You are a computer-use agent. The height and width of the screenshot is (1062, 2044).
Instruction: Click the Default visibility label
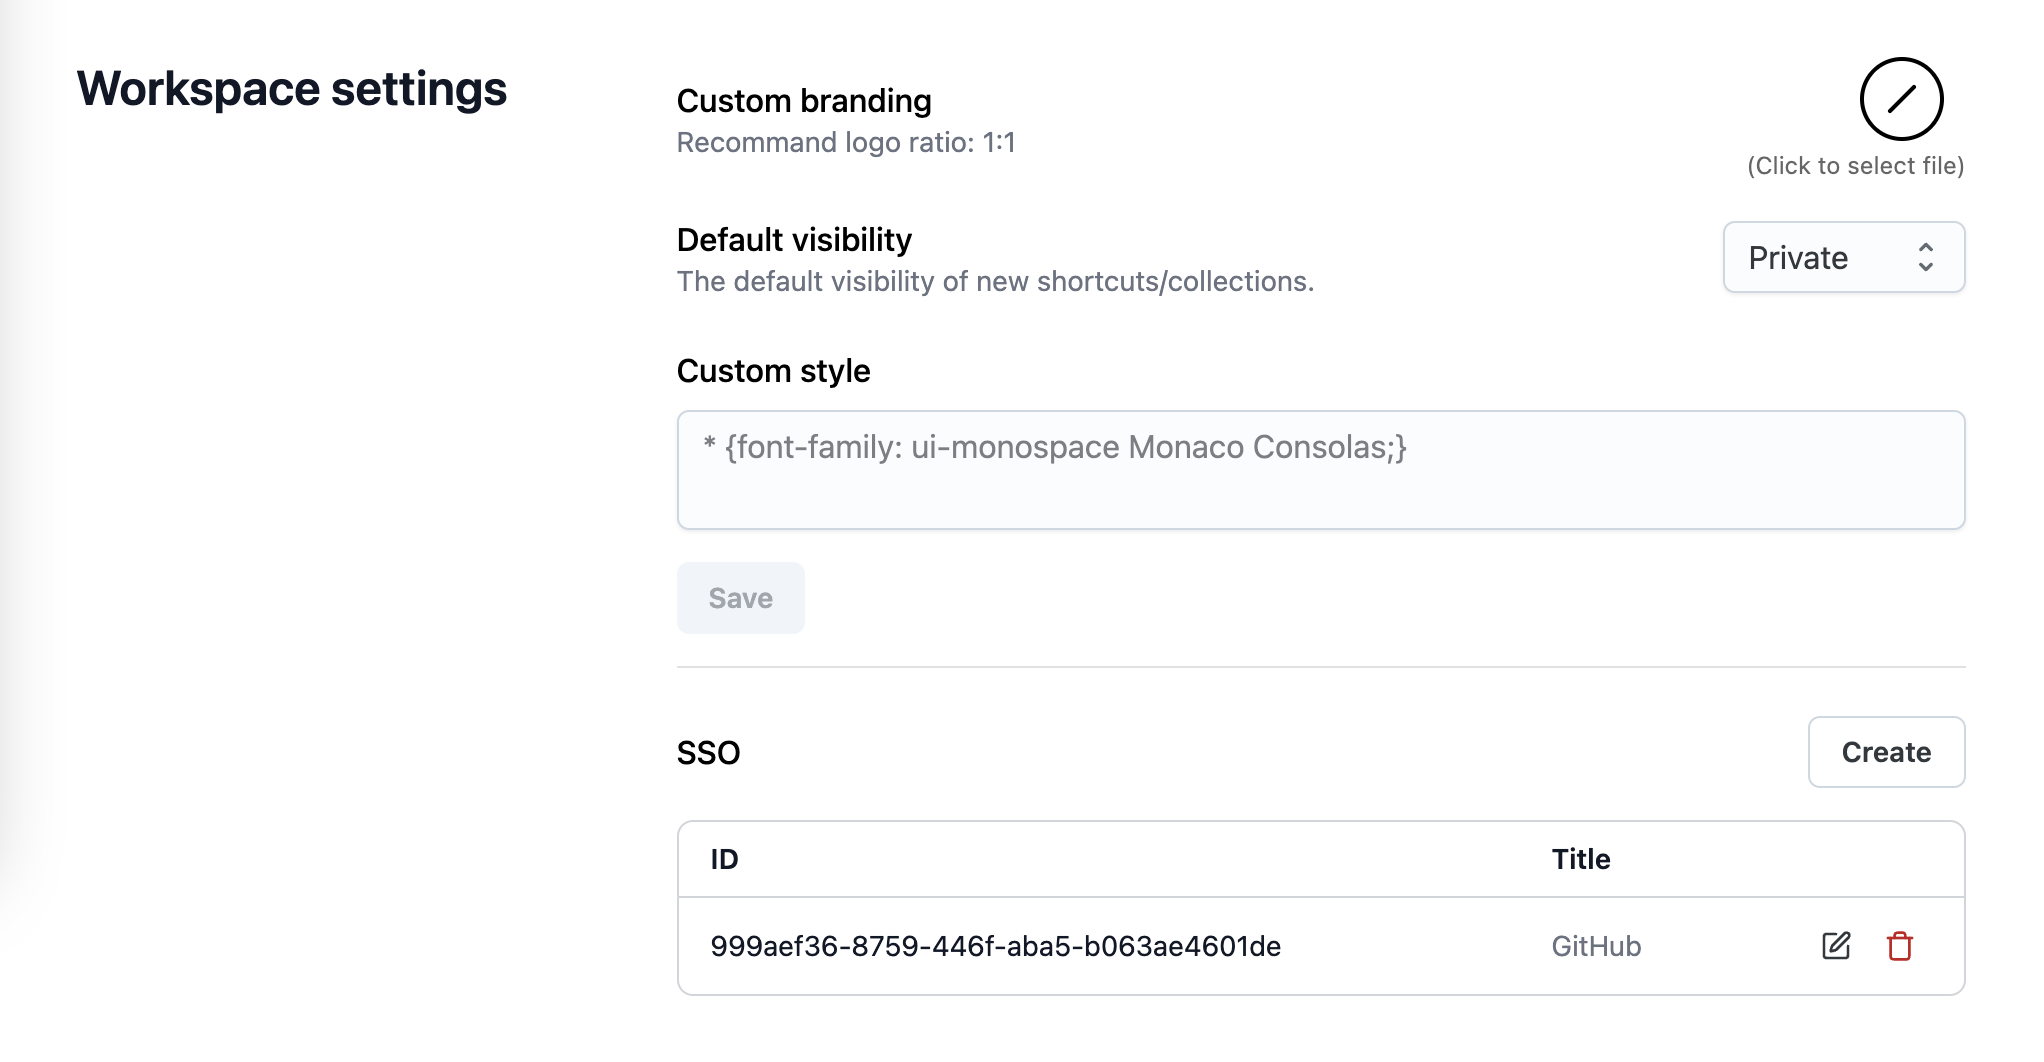tap(794, 240)
